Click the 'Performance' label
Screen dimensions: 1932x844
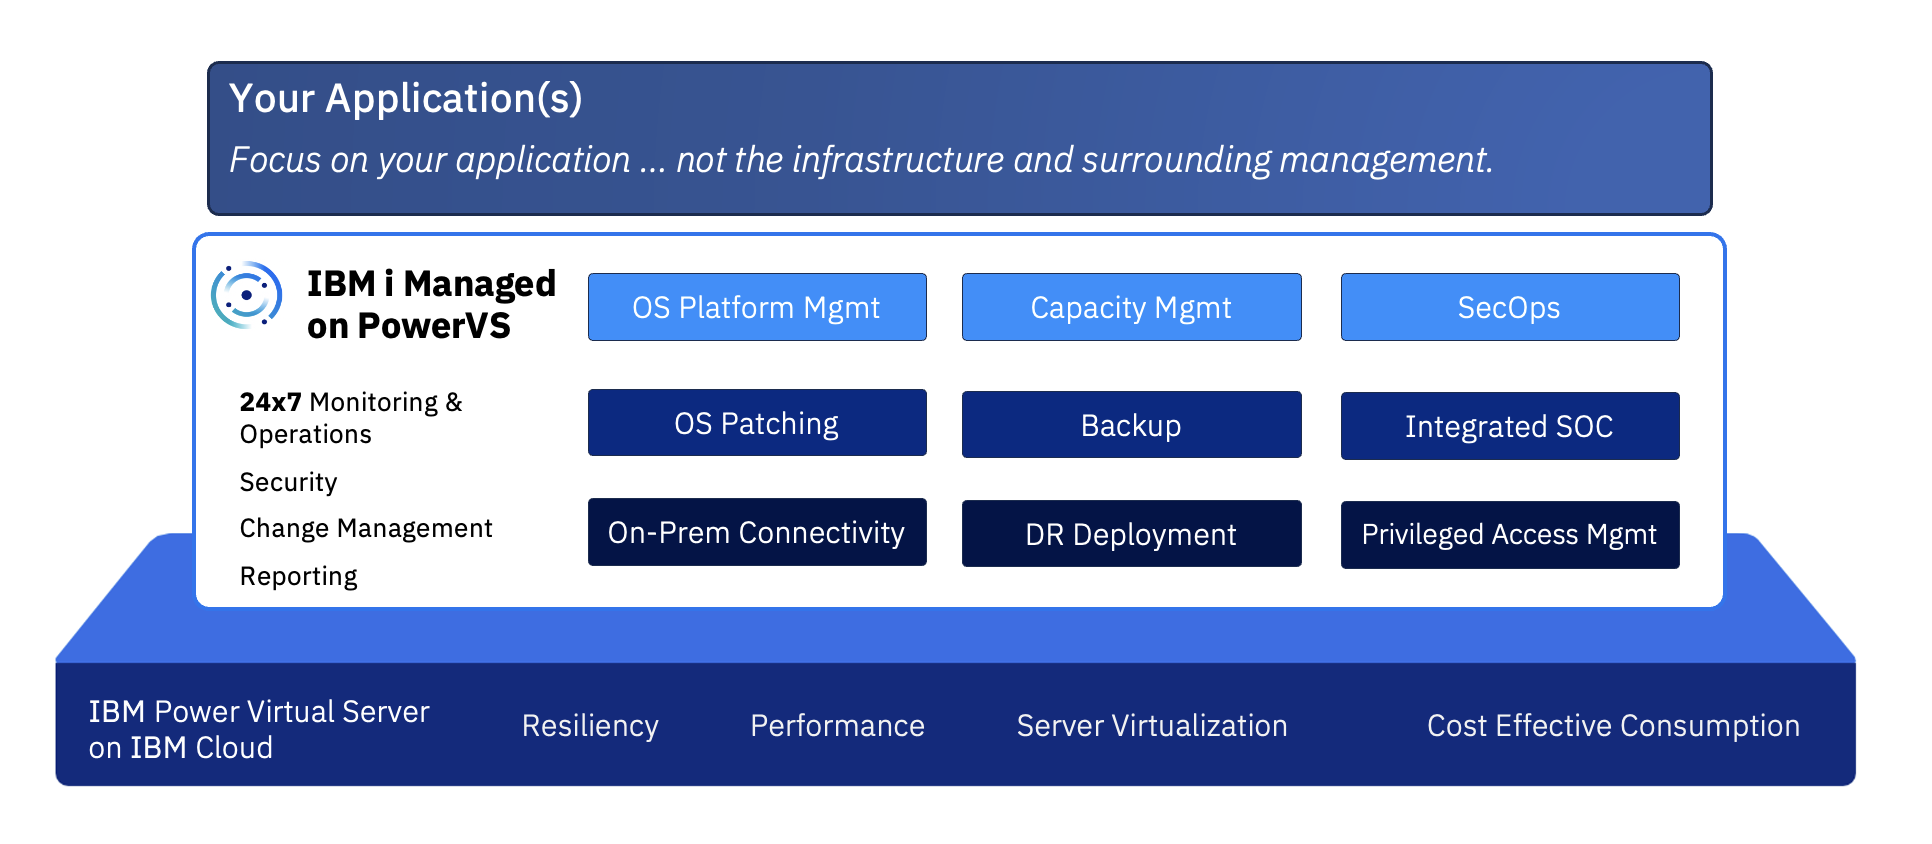837,726
